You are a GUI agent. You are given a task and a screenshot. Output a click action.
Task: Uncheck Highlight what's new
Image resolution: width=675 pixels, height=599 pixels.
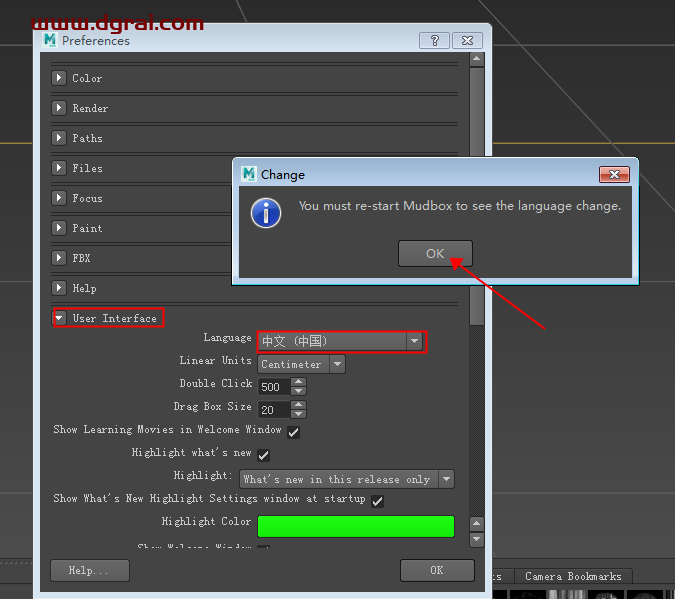tap(263, 455)
